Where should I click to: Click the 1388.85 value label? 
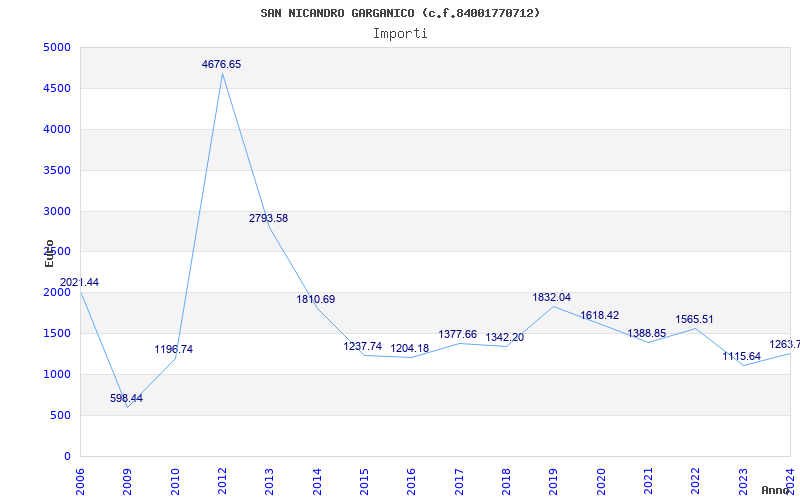coord(646,333)
